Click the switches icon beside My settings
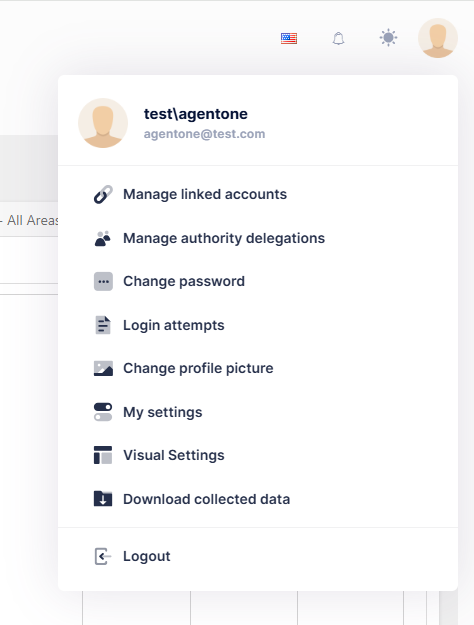 tap(103, 412)
